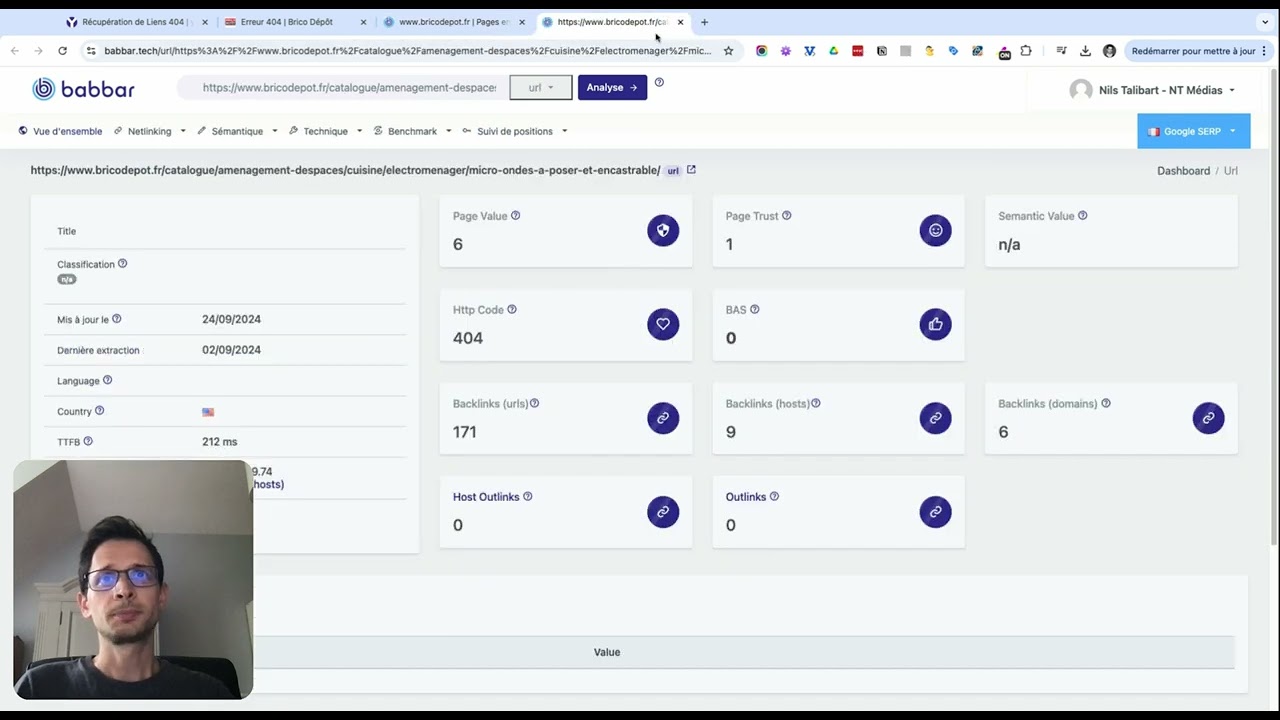
Task: Click help icon beside Page Trust
Action: tap(787, 216)
